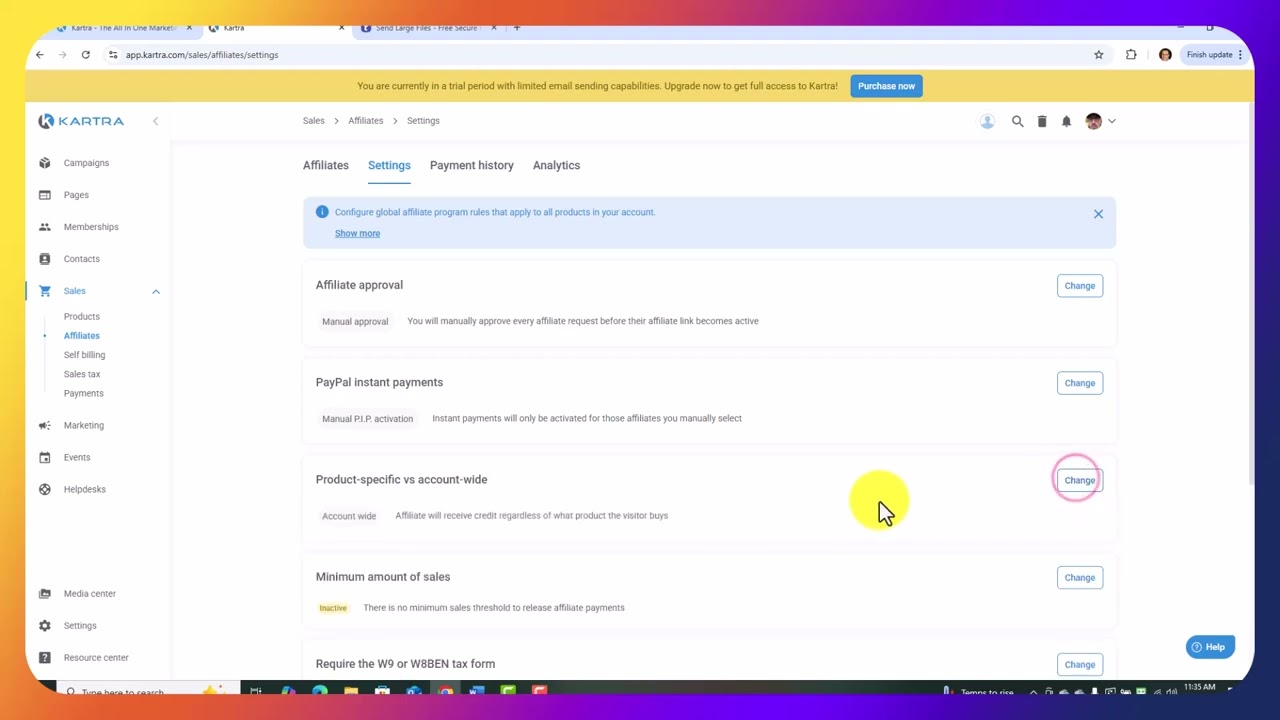Open the Payment history tab
1280x720 pixels.
(x=472, y=165)
